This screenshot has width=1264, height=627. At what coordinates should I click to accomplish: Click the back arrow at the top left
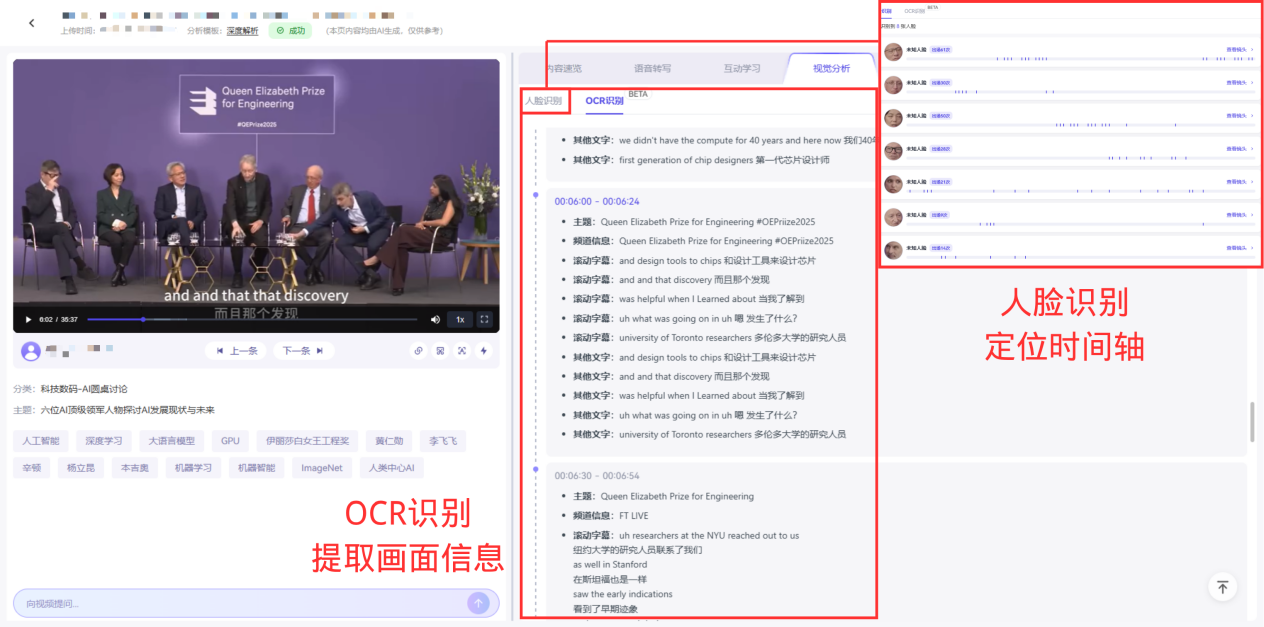[31, 22]
